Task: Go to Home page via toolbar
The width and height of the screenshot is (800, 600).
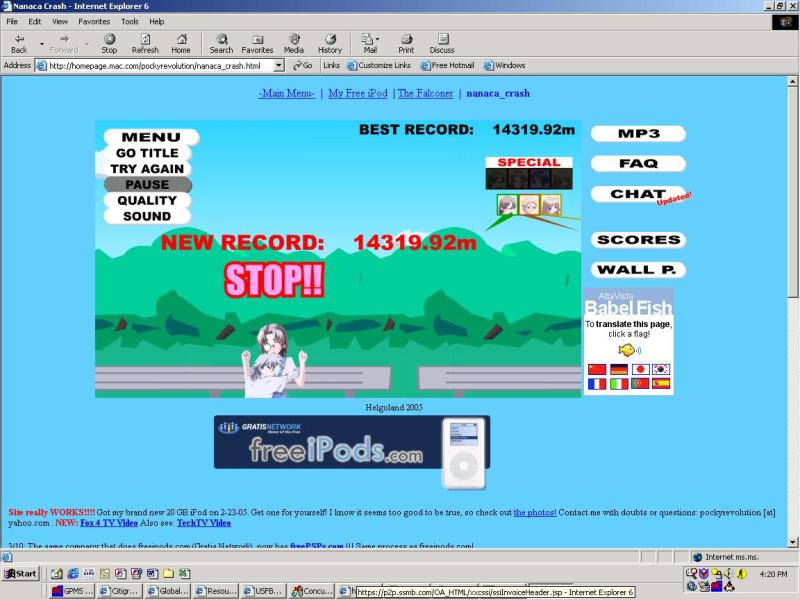Action: point(181,44)
